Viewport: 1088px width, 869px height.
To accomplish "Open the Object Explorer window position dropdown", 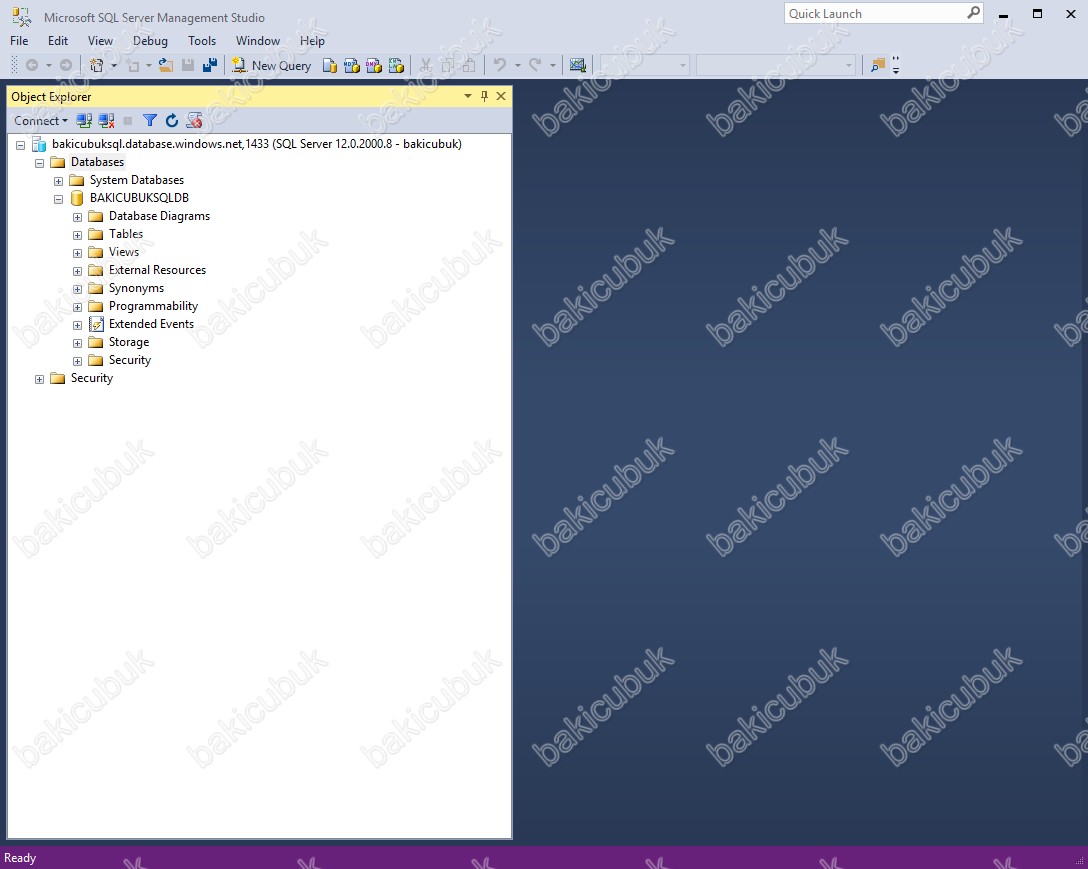I will [x=468, y=96].
